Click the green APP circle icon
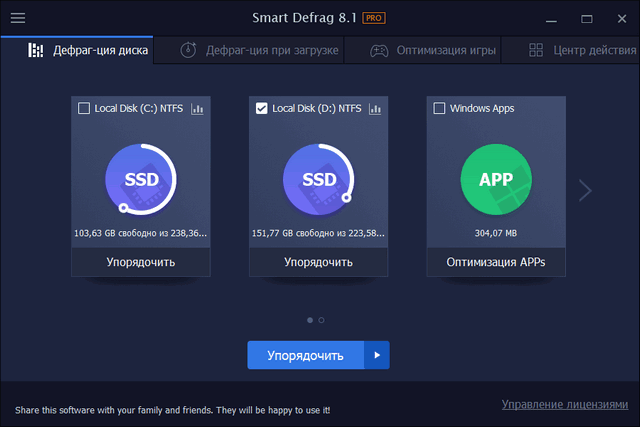This screenshot has height=427, width=640. pyautogui.click(x=496, y=179)
